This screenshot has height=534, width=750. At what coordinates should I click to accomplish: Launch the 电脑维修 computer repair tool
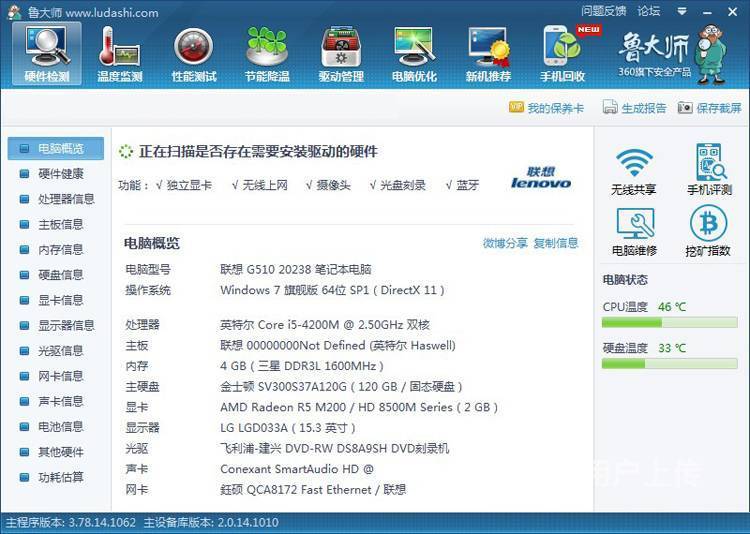pos(634,232)
